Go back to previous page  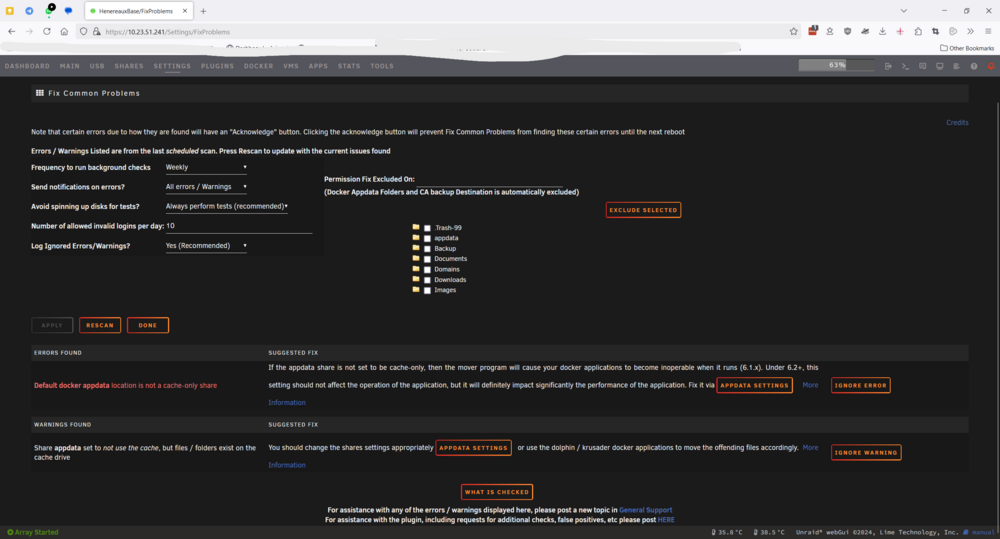[11, 31]
